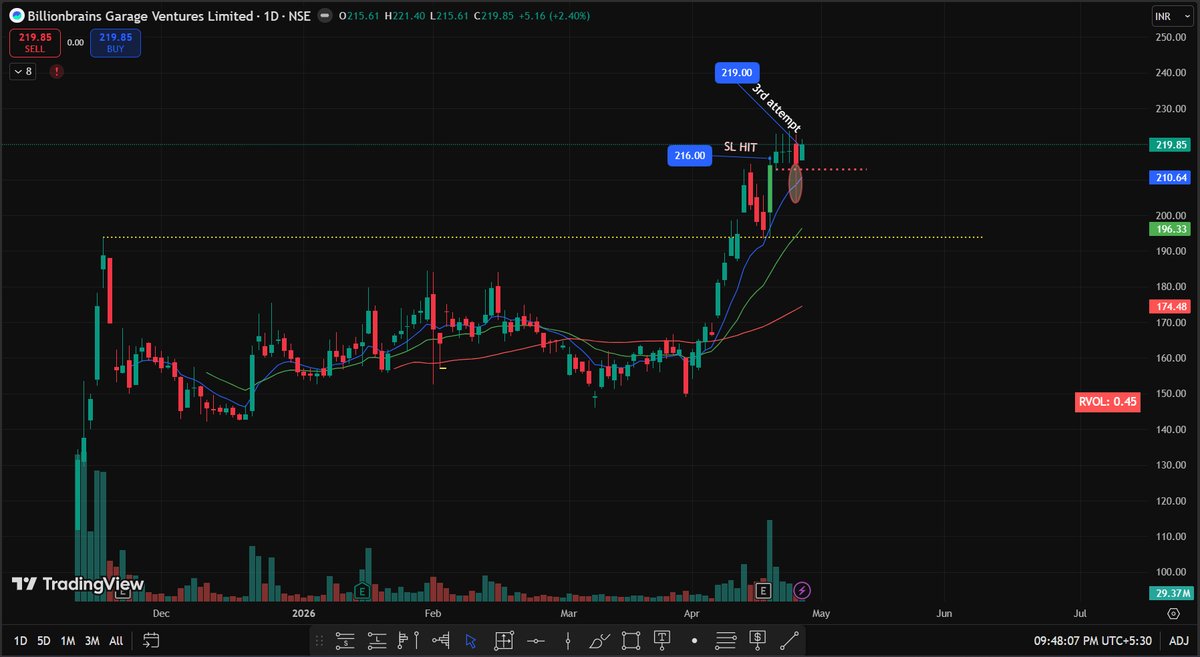
Task: Click the 210.64 blue axis label
Action: 1170,178
